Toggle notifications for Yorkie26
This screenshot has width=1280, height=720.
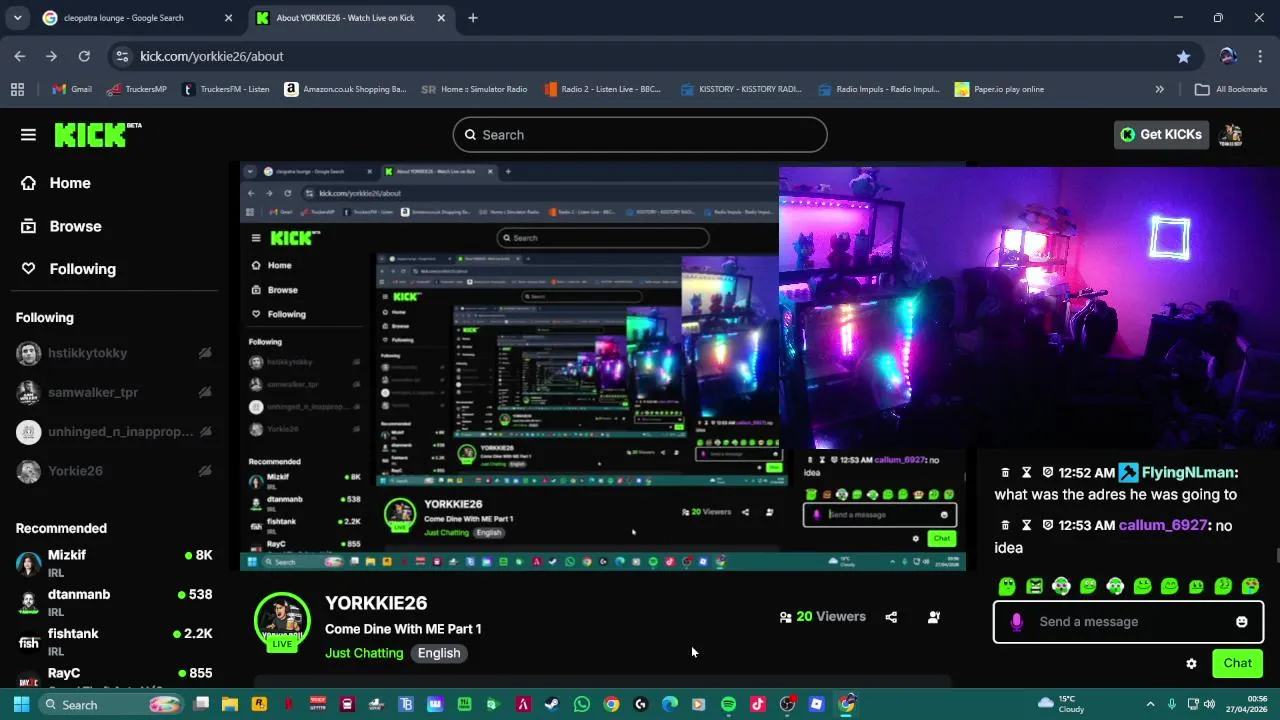[x=205, y=471]
